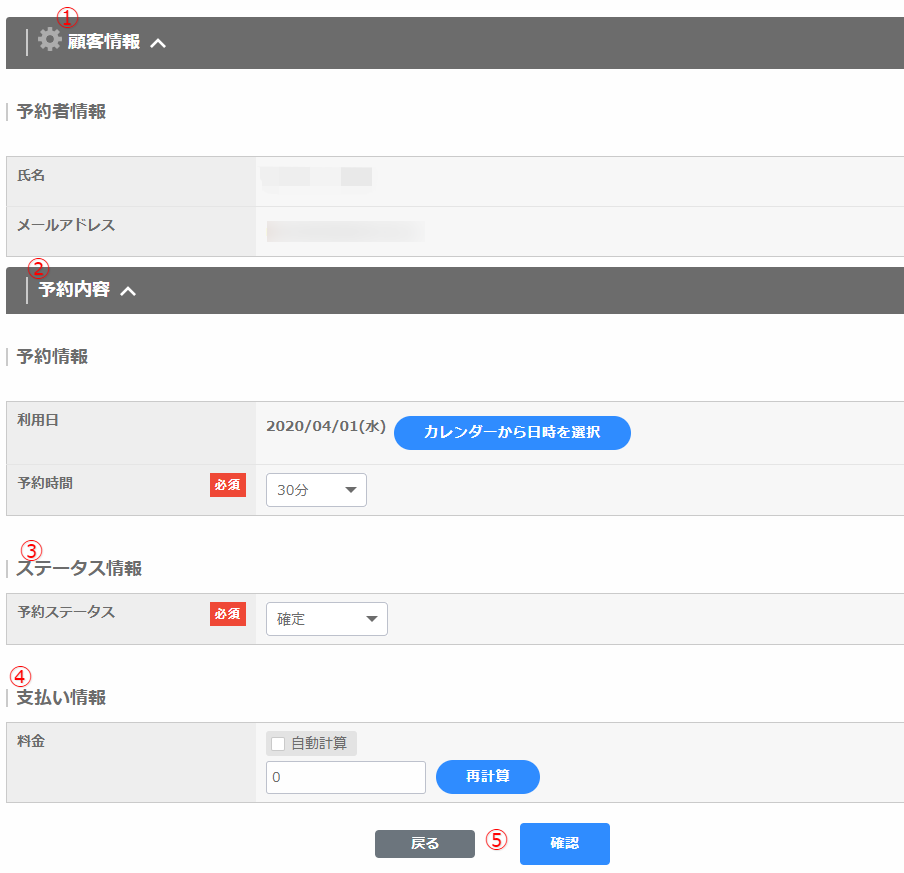This screenshot has height=873, width=904.
Task: Click the 予約内容 header title
Action: (x=74, y=290)
